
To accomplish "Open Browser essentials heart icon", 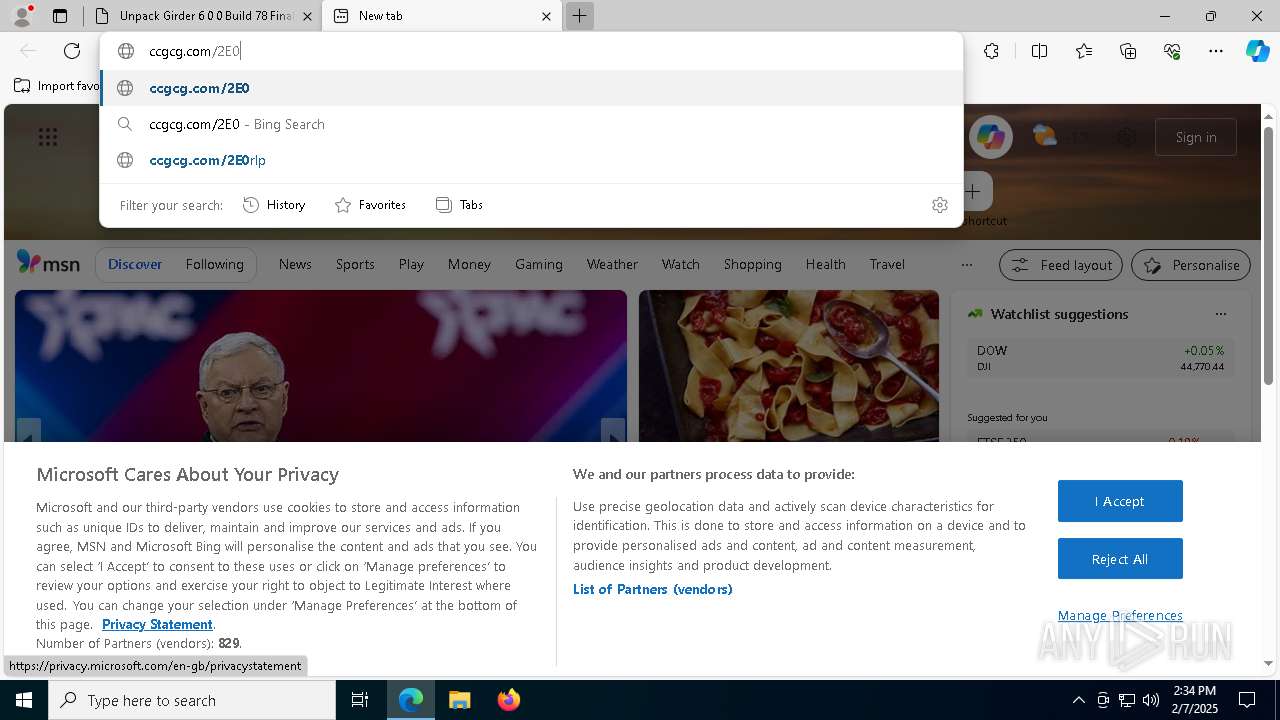I will click(1172, 51).
